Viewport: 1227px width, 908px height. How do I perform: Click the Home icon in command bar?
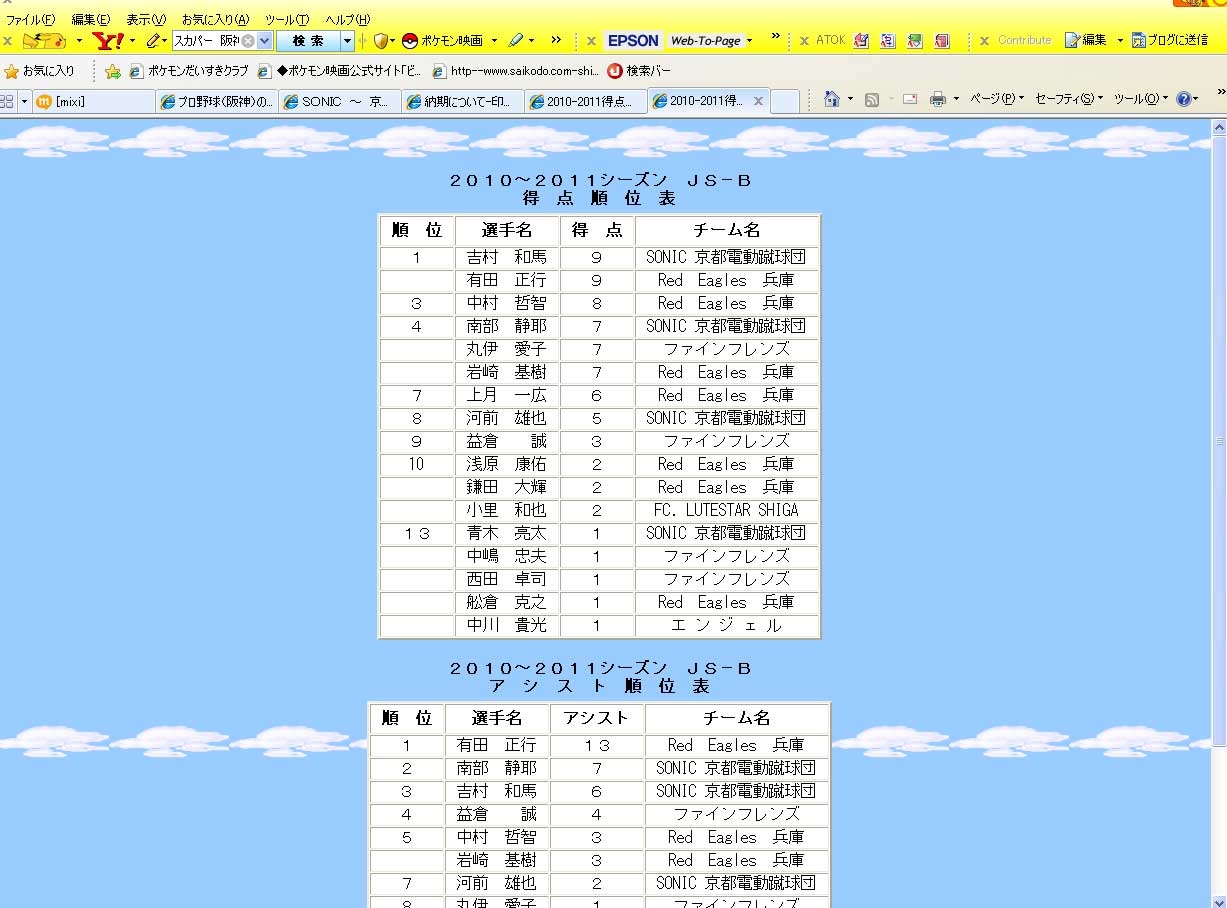[831, 99]
